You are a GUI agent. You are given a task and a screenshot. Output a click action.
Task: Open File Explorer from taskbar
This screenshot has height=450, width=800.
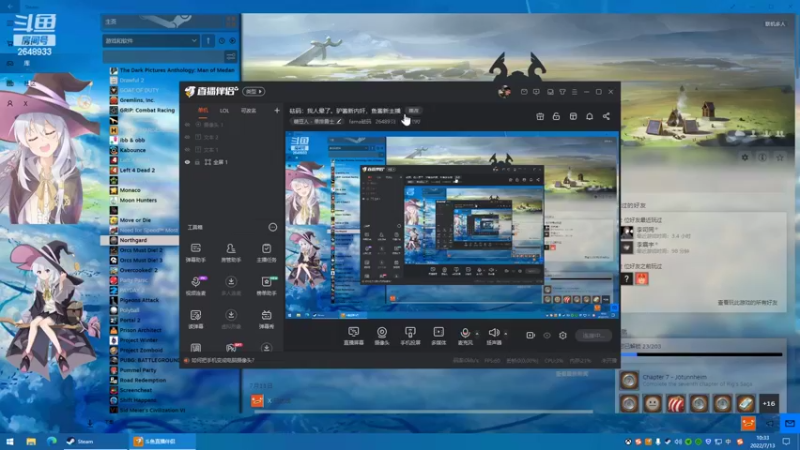point(31,441)
